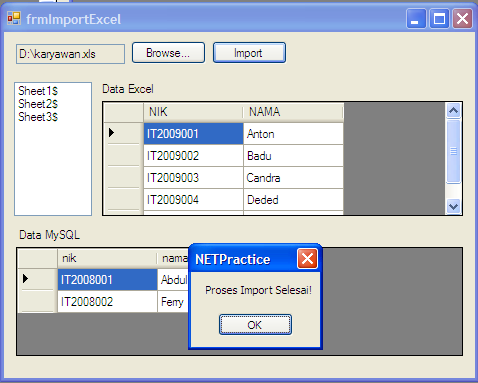The width and height of the screenshot is (478, 383).
Task: Select the Candra name cell
Action: [x=293, y=178]
